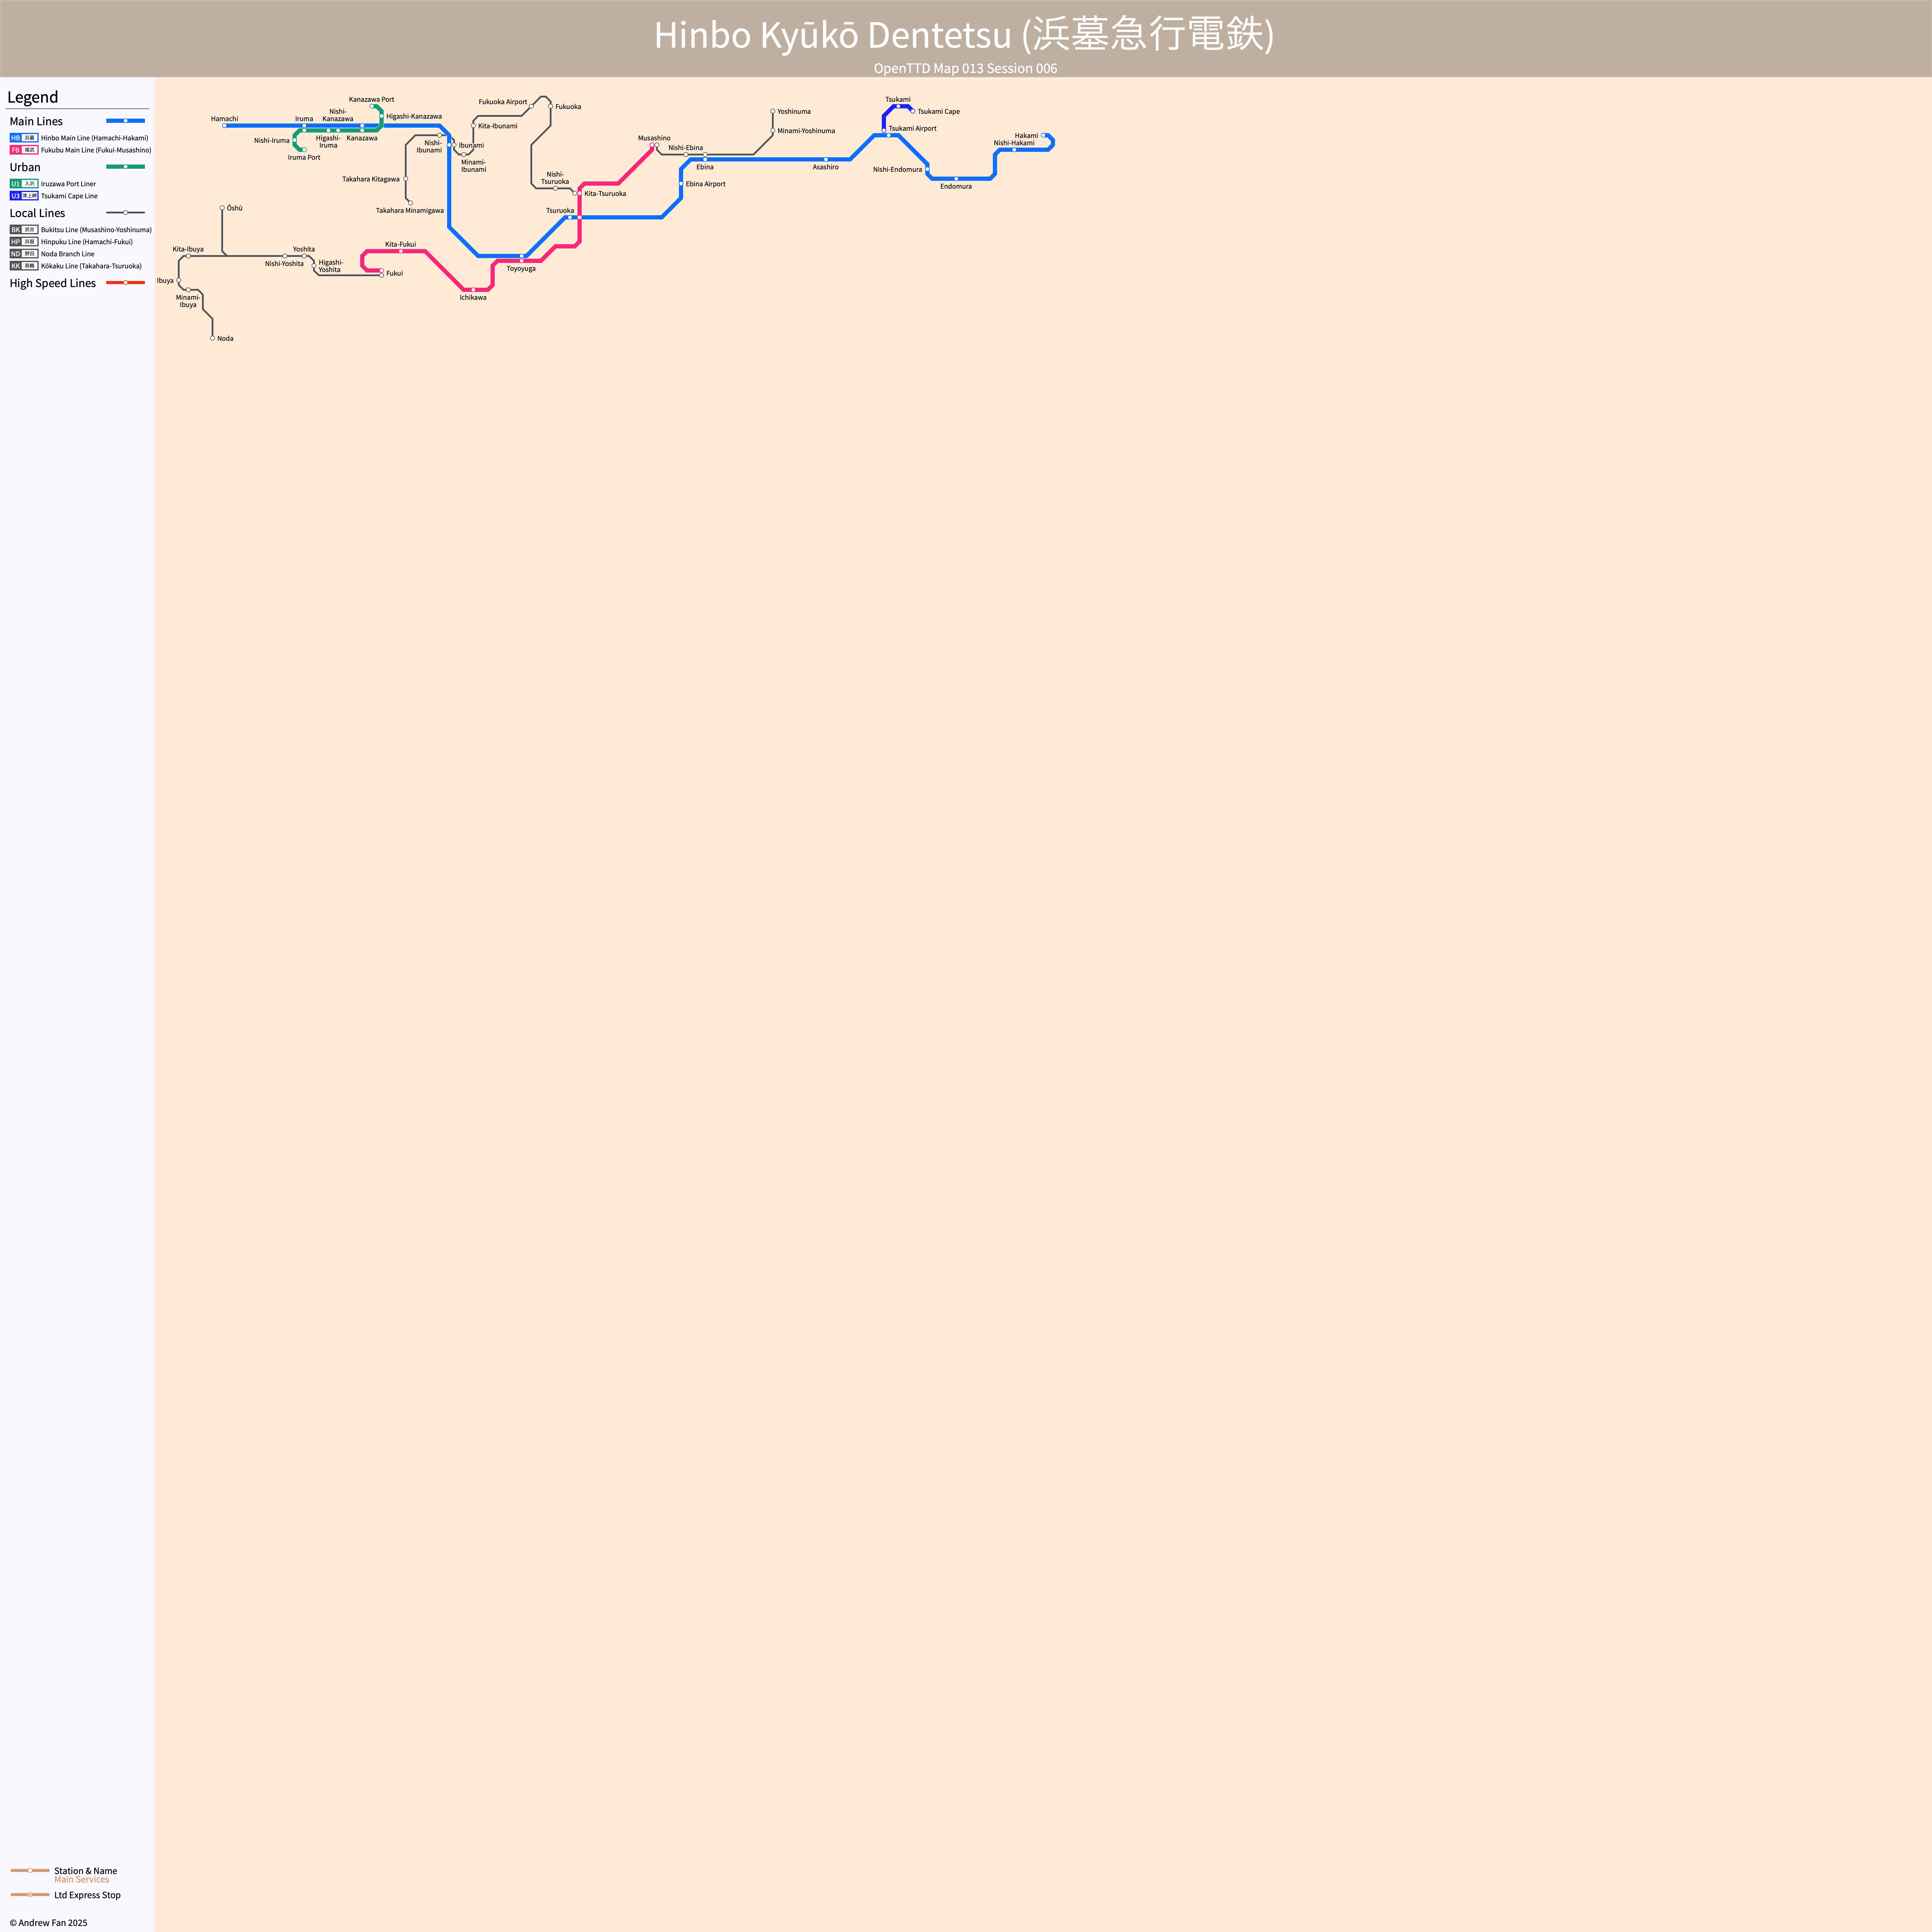Click the High Speed Lines red sample line
The image size is (1932, 1932).
(x=125, y=283)
